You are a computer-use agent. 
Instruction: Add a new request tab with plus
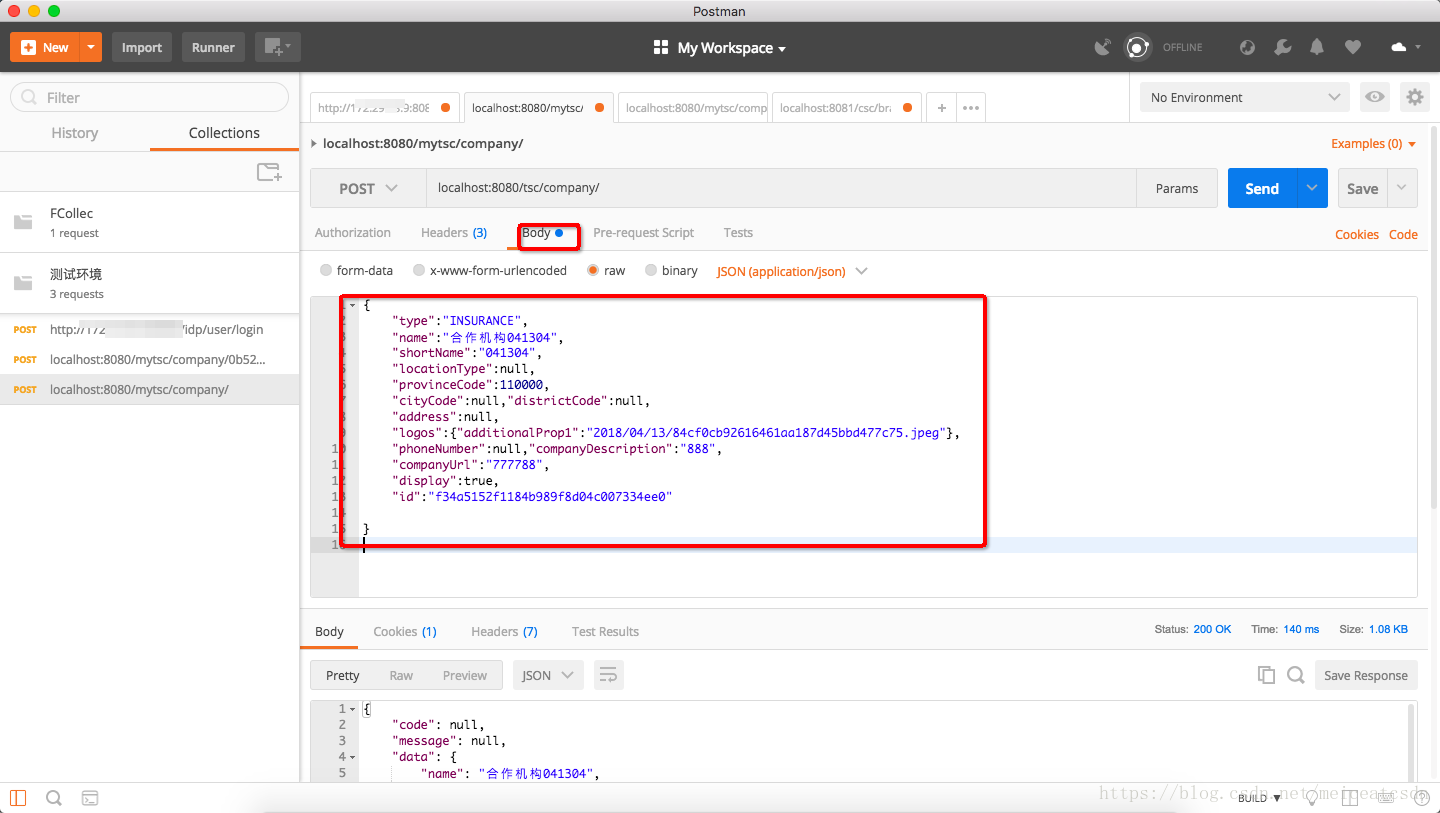(x=941, y=108)
